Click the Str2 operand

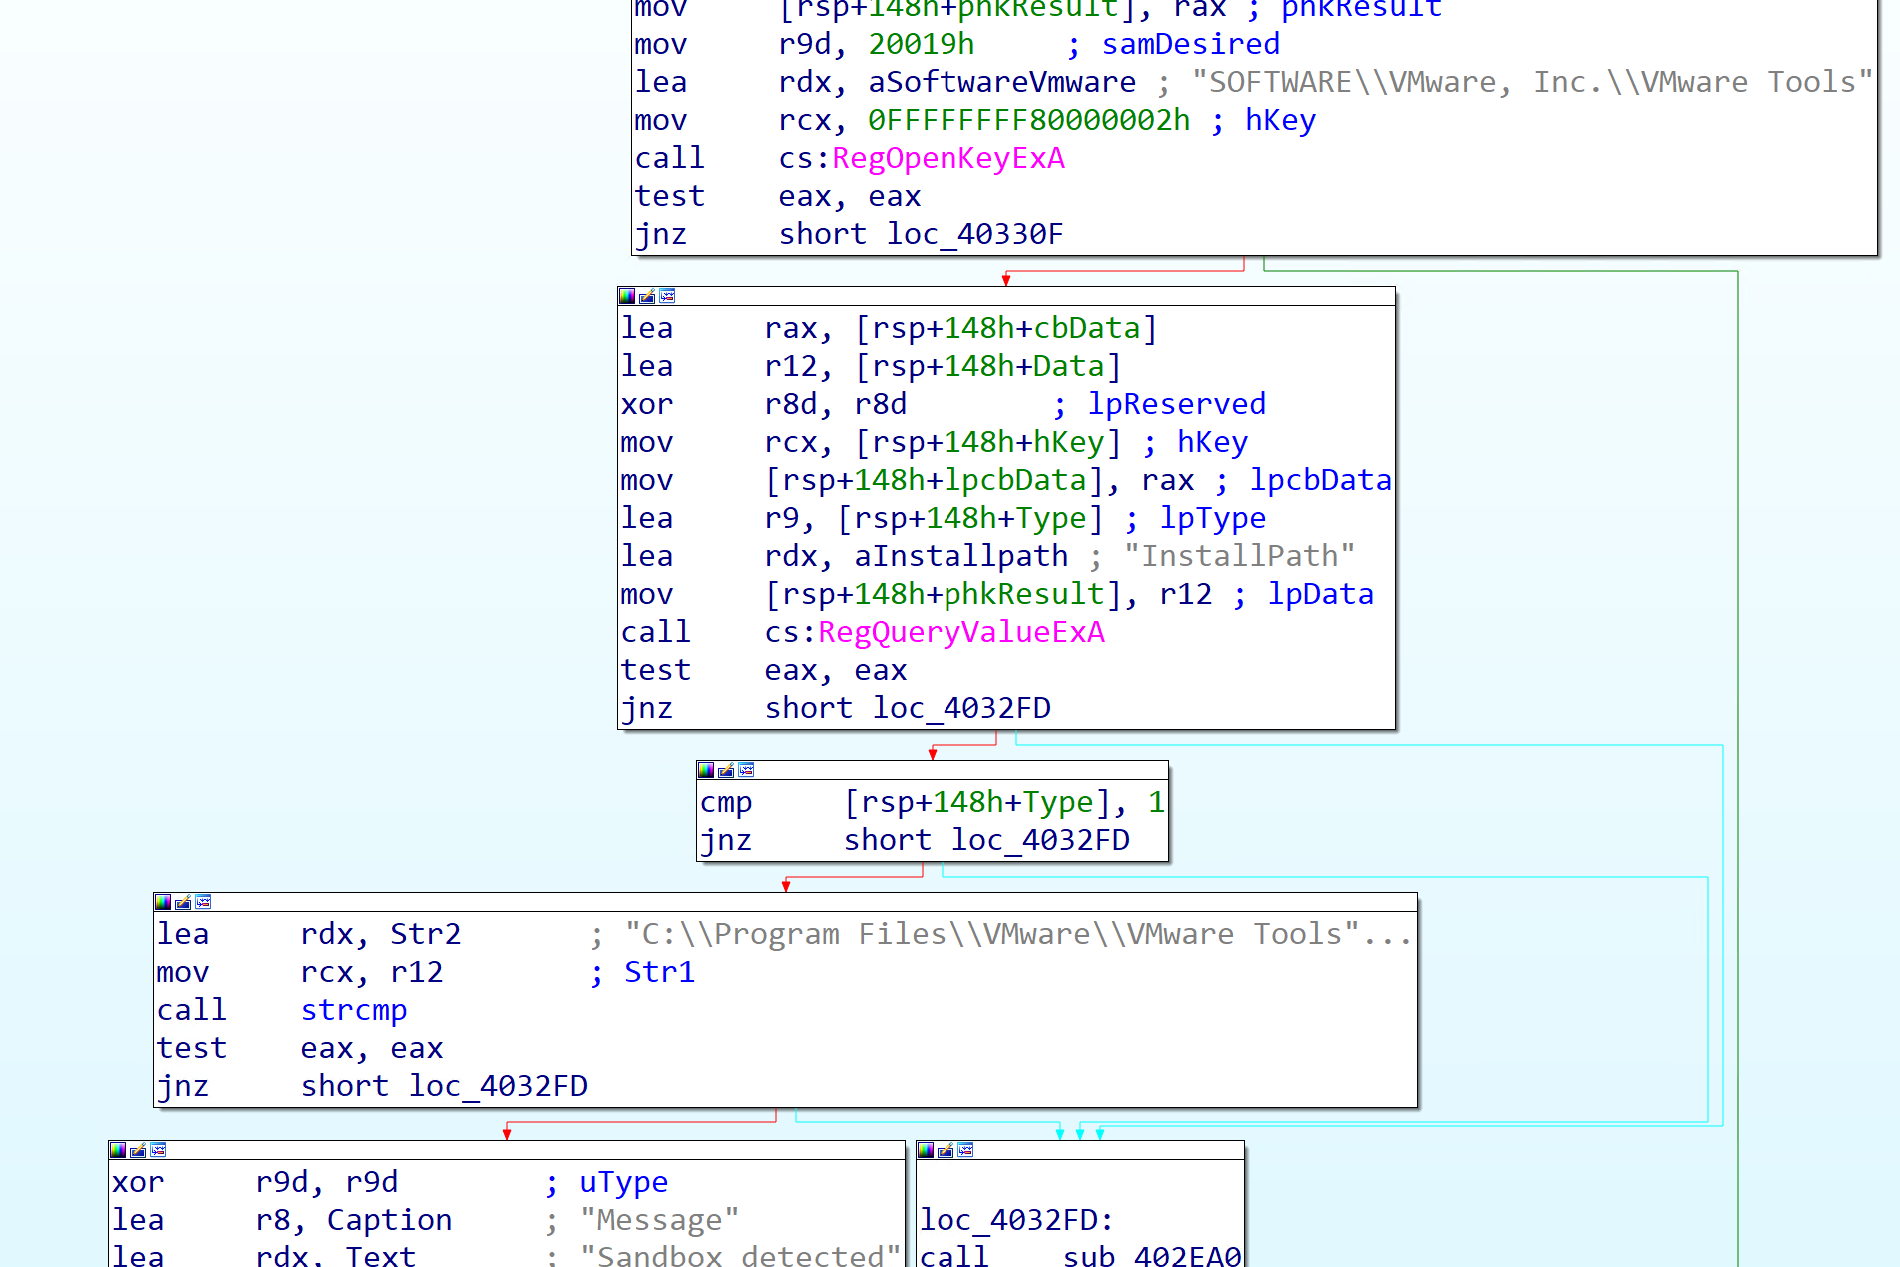pos(425,935)
